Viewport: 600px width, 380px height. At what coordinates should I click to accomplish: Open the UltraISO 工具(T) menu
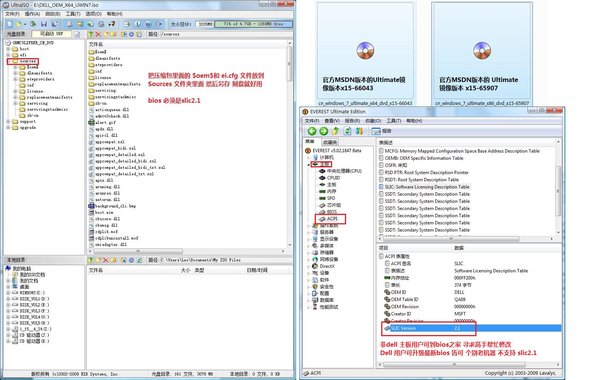coord(73,14)
